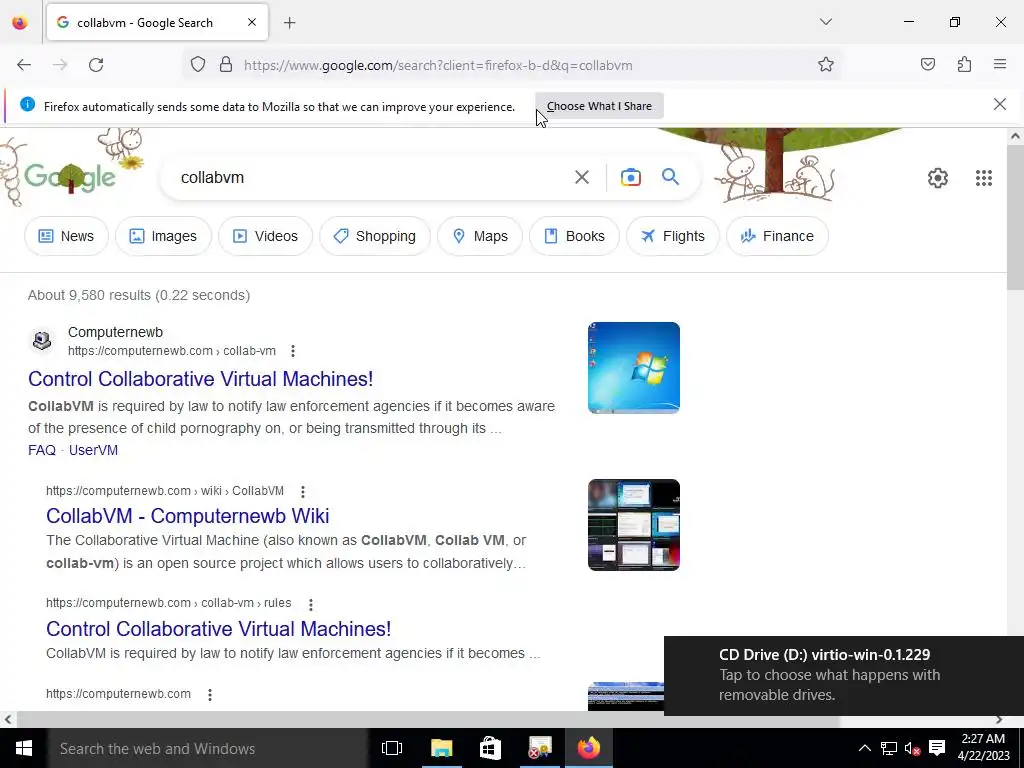Image resolution: width=1024 pixels, height=768 pixels.
Task: Open the tracking protection shield icon
Action: 198,65
